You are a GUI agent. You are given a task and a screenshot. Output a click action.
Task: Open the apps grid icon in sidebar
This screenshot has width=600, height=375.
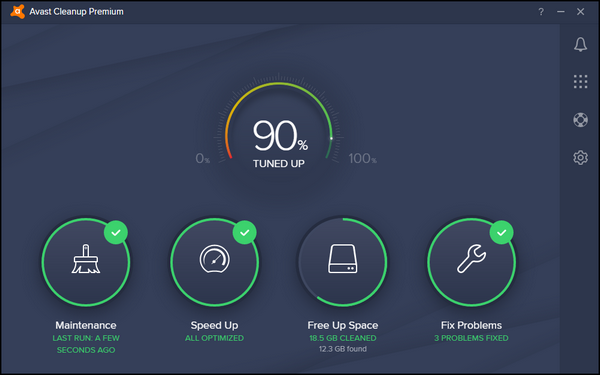(x=580, y=82)
